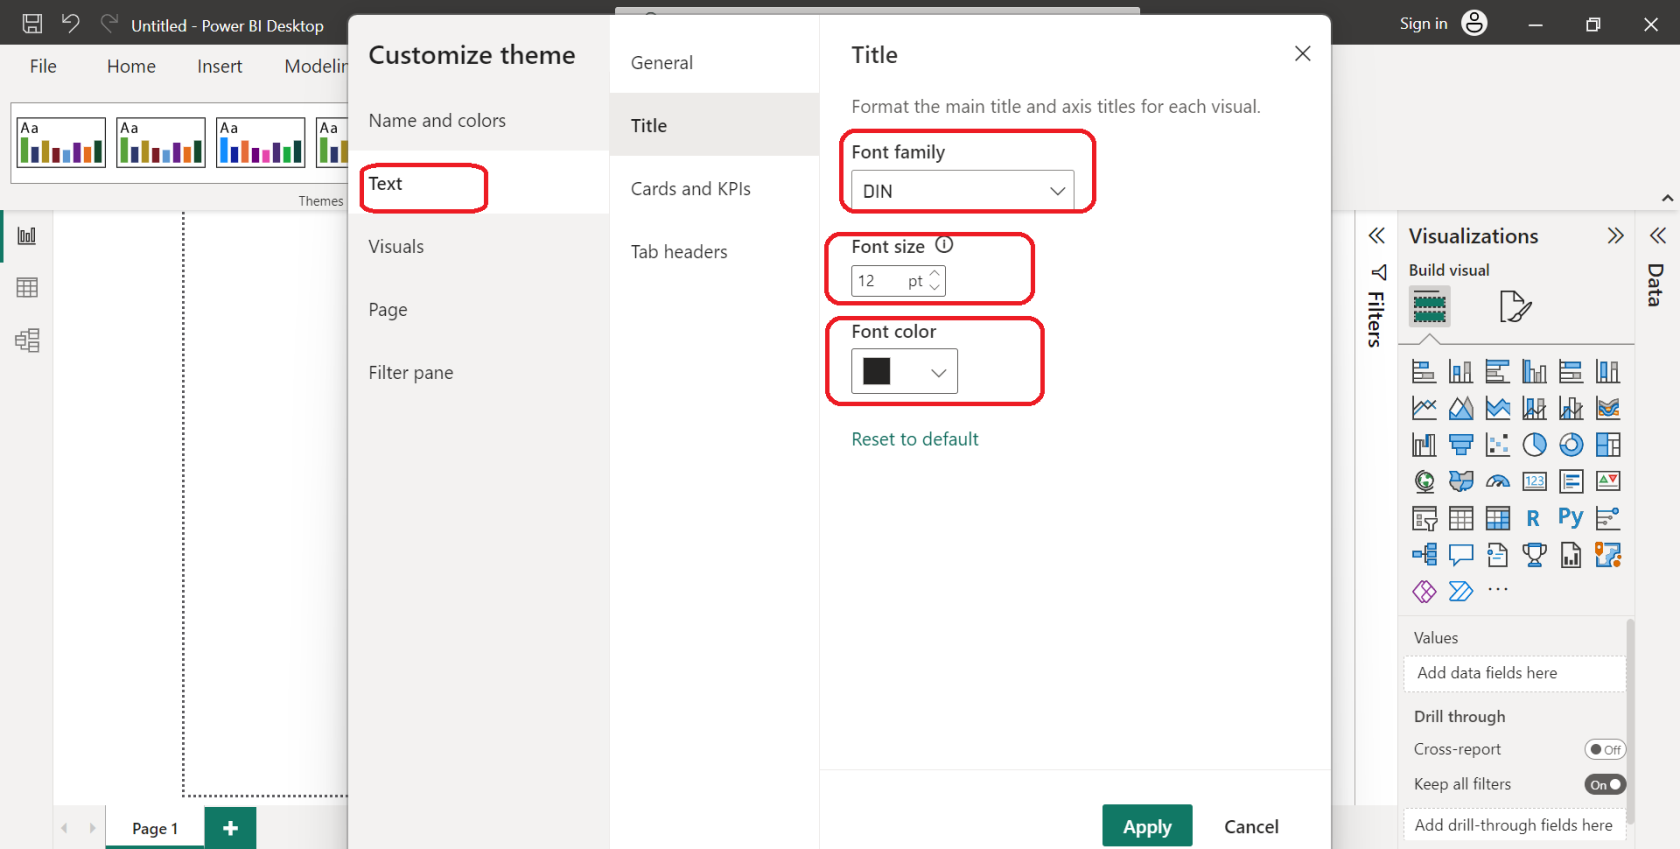This screenshot has height=849, width=1680.
Task: Click the Save icon in title bar
Action: pos(32,24)
